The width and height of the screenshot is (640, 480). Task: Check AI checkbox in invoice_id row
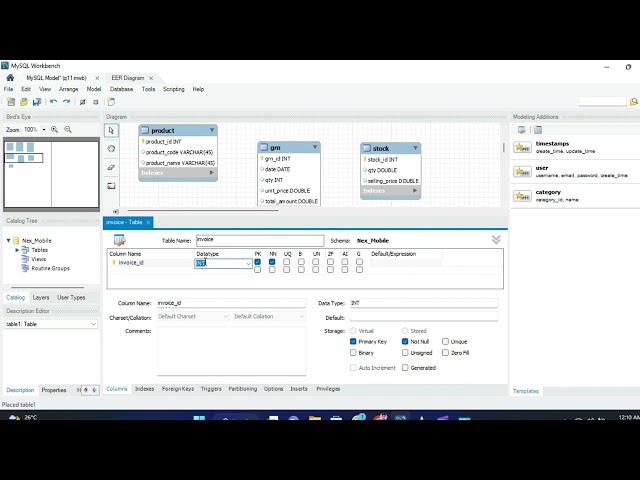point(345,262)
